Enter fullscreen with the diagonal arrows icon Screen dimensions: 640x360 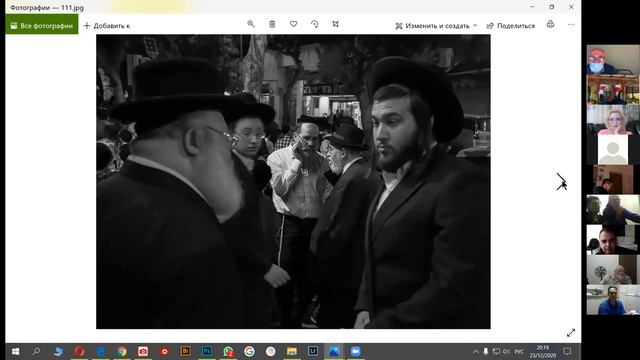(x=571, y=333)
